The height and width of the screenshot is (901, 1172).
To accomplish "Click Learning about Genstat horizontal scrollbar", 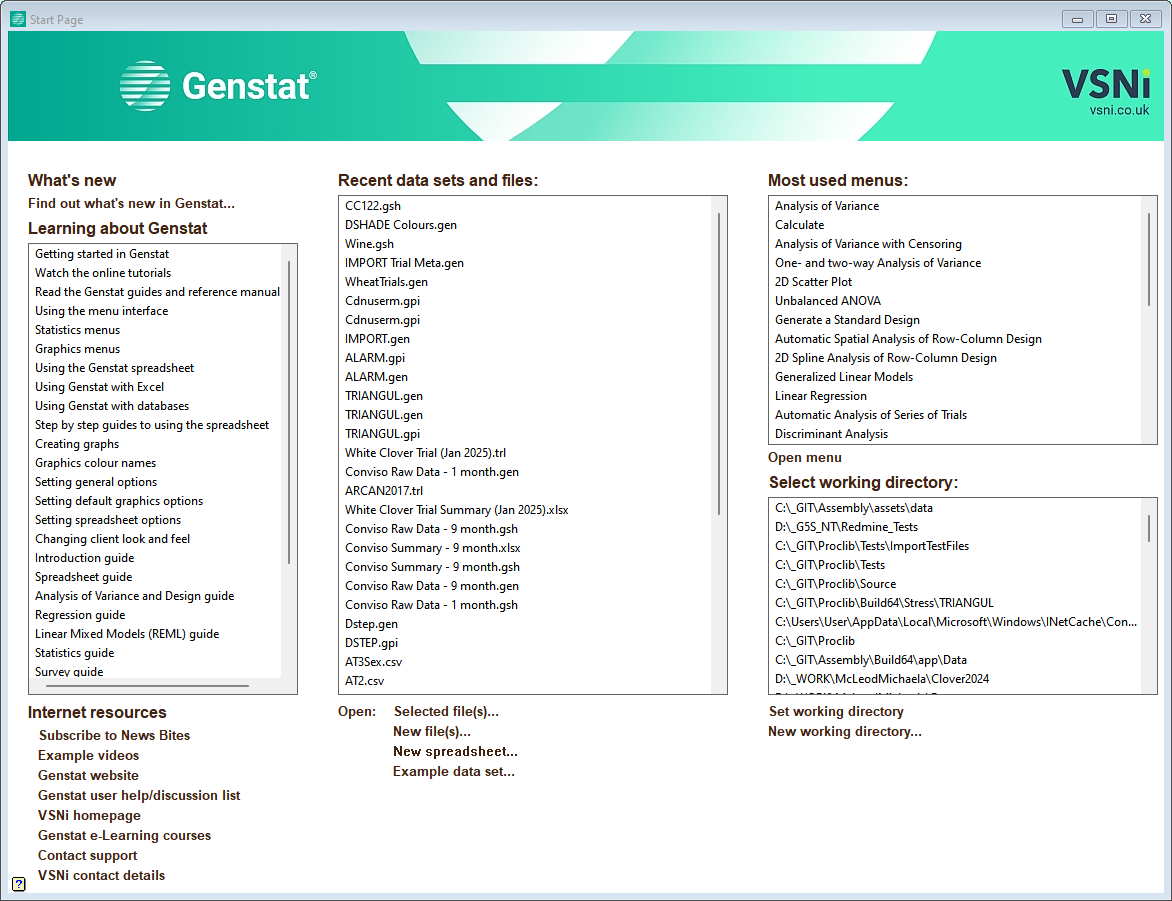I will coord(147,685).
